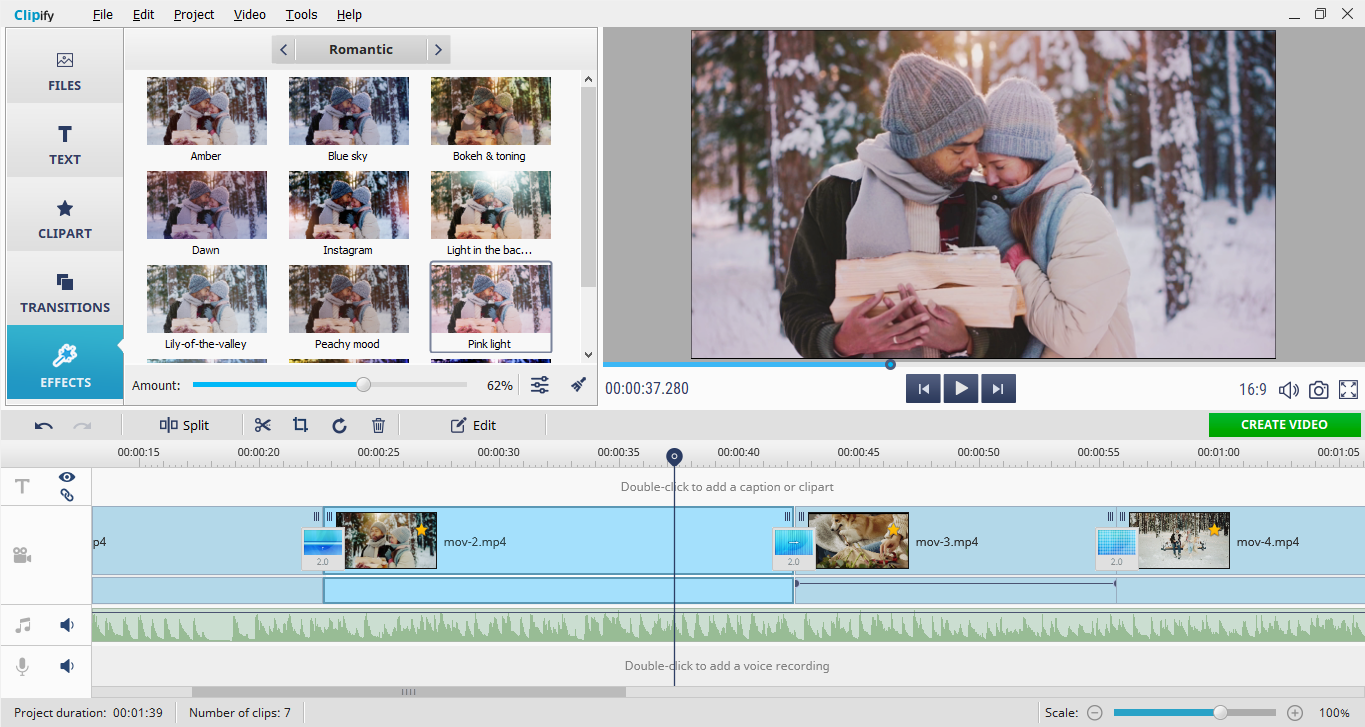Click effects star on mov-4.mp4
1365x727 pixels.
click(1215, 529)
